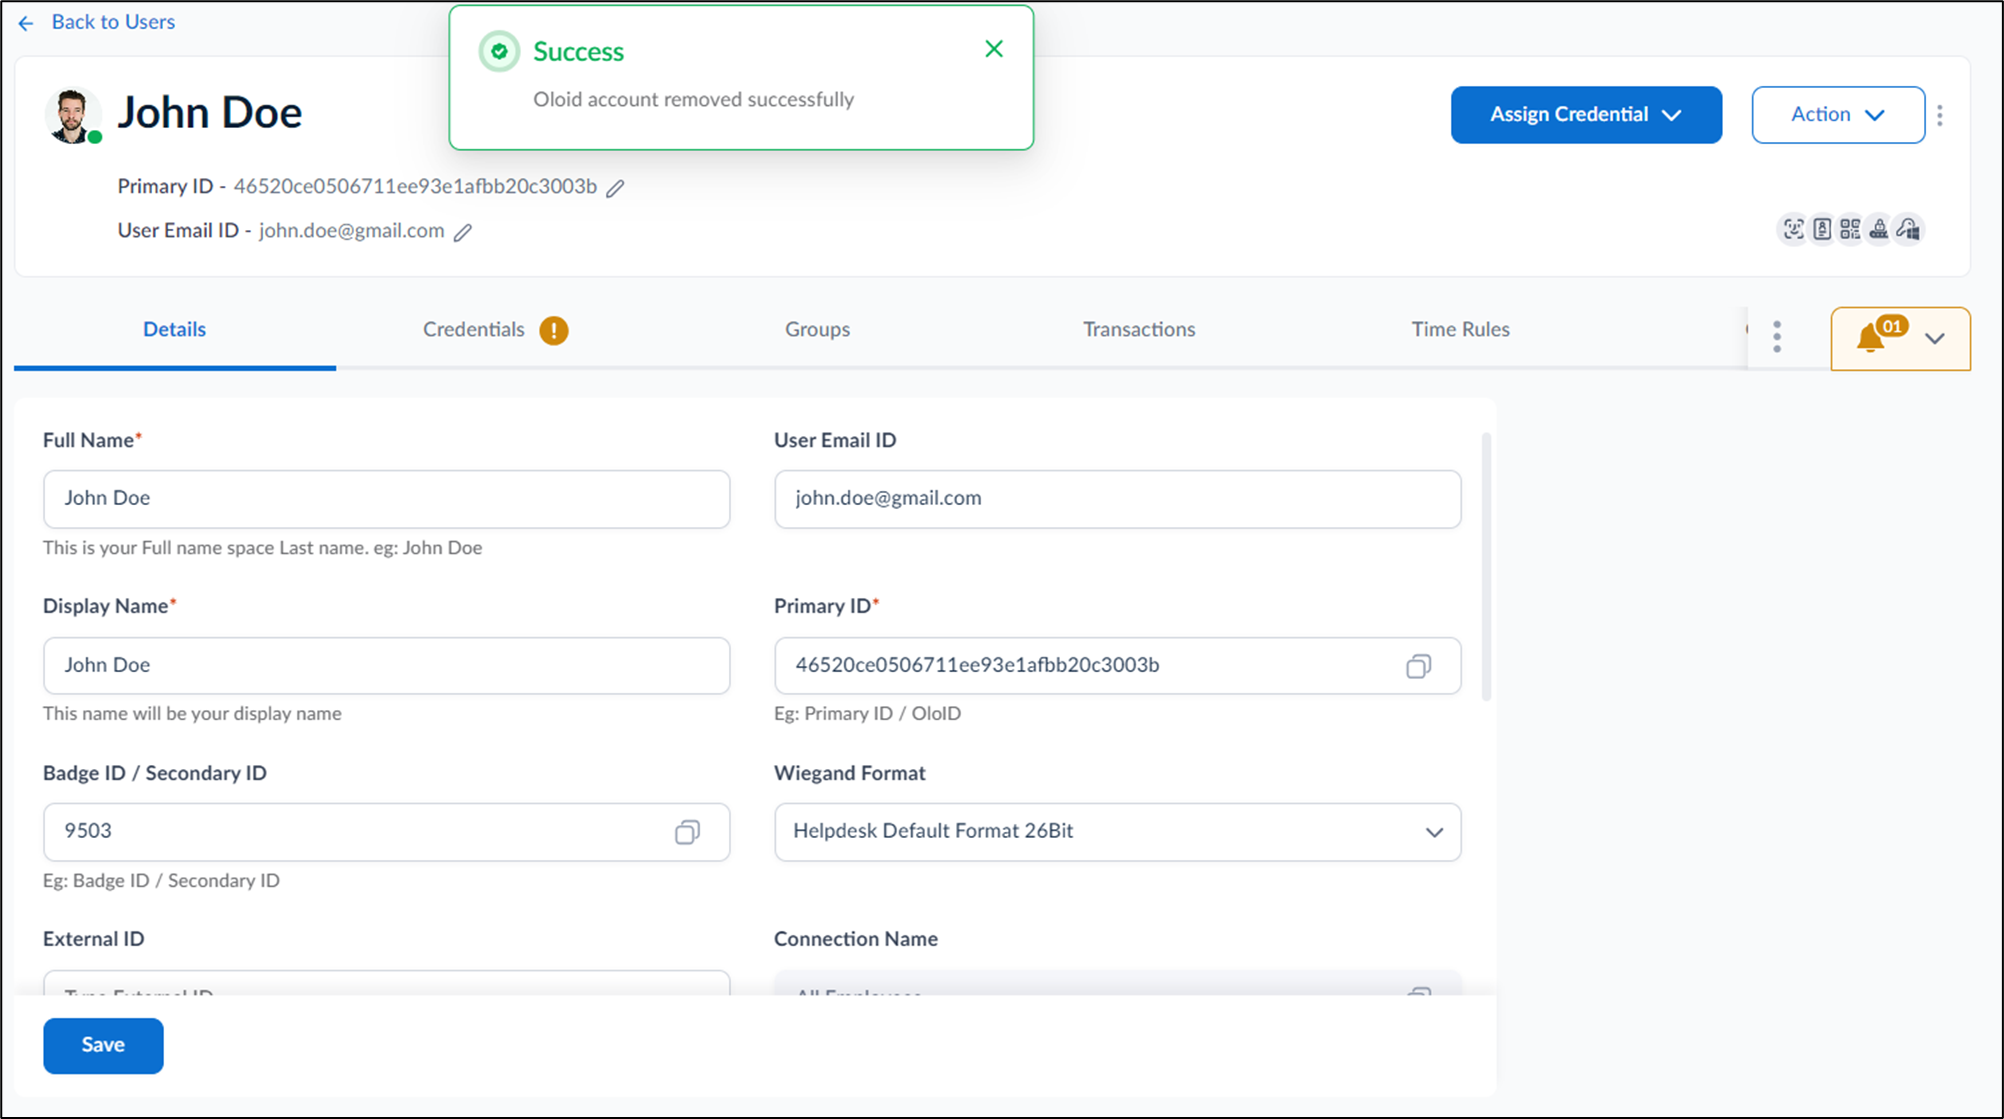Open the three-dot menu next to Action
The width and height of the screenshot is (2004, 1119).
click(1940, 115)
